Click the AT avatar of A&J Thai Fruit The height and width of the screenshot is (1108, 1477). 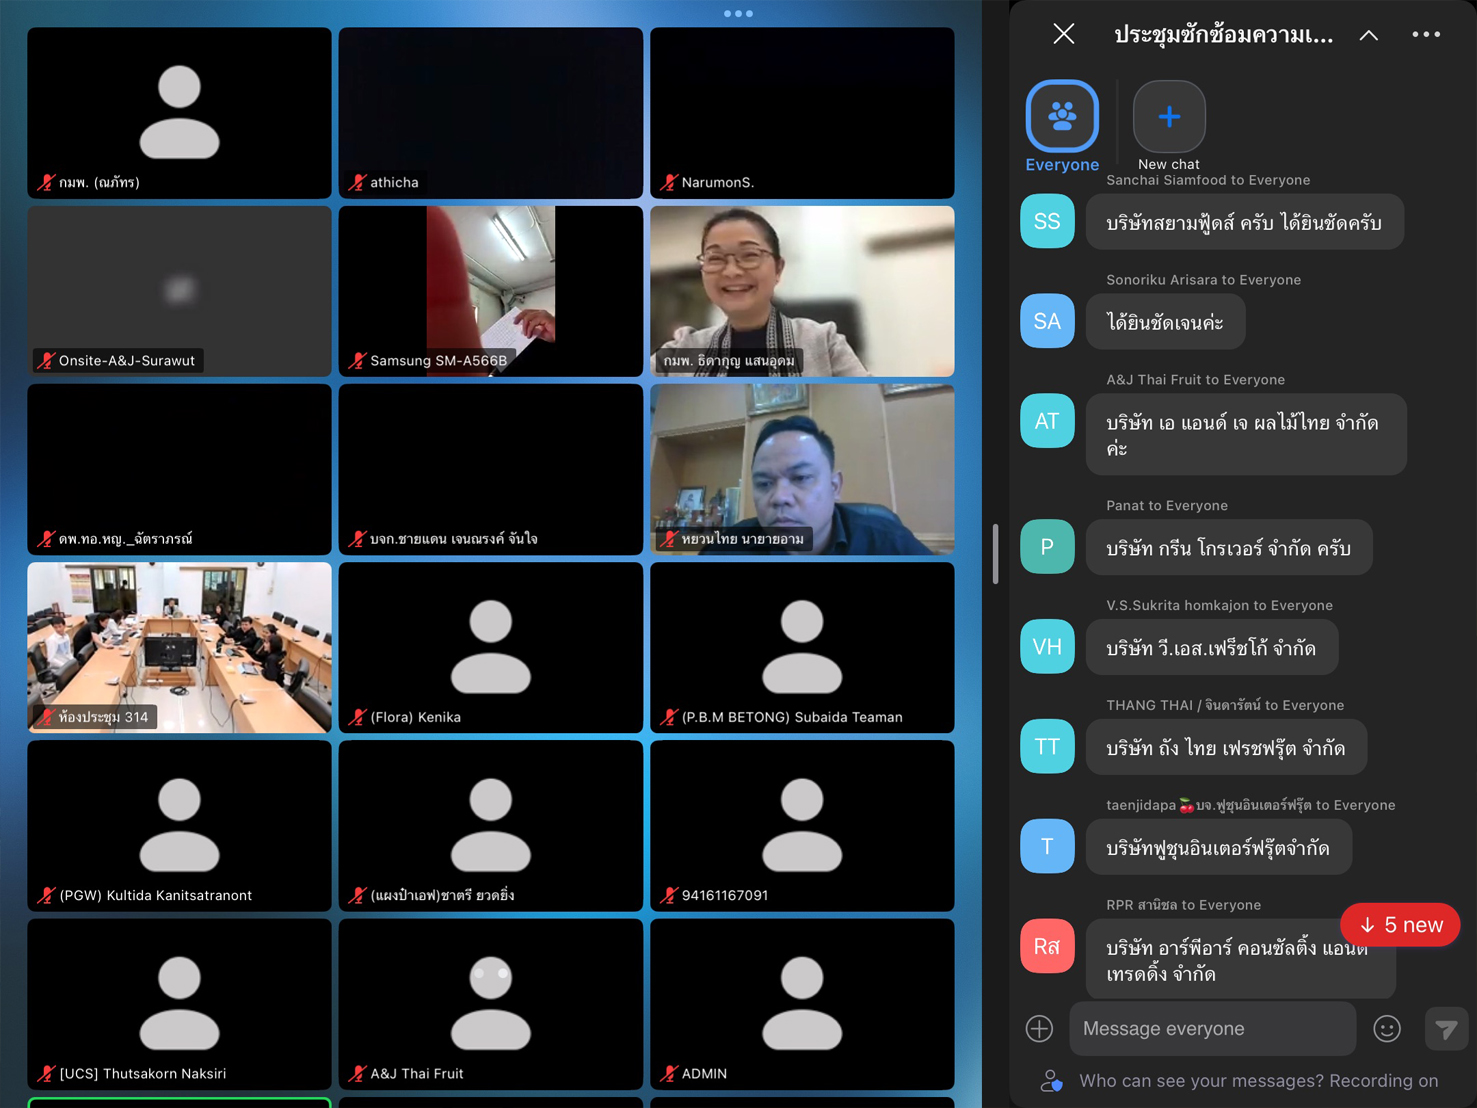1047,421
